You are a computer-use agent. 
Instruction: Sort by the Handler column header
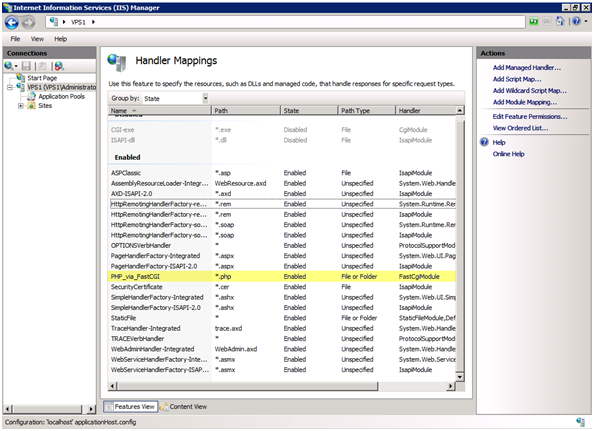pos(426,111)
